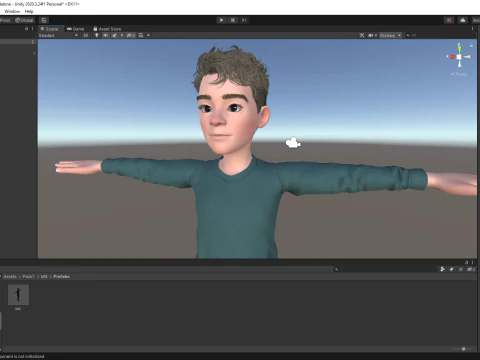The width and height of the screenshot is (480, 360).
Task: Click the Pack1 breadcrumb folder
Action: pos(28,276)
